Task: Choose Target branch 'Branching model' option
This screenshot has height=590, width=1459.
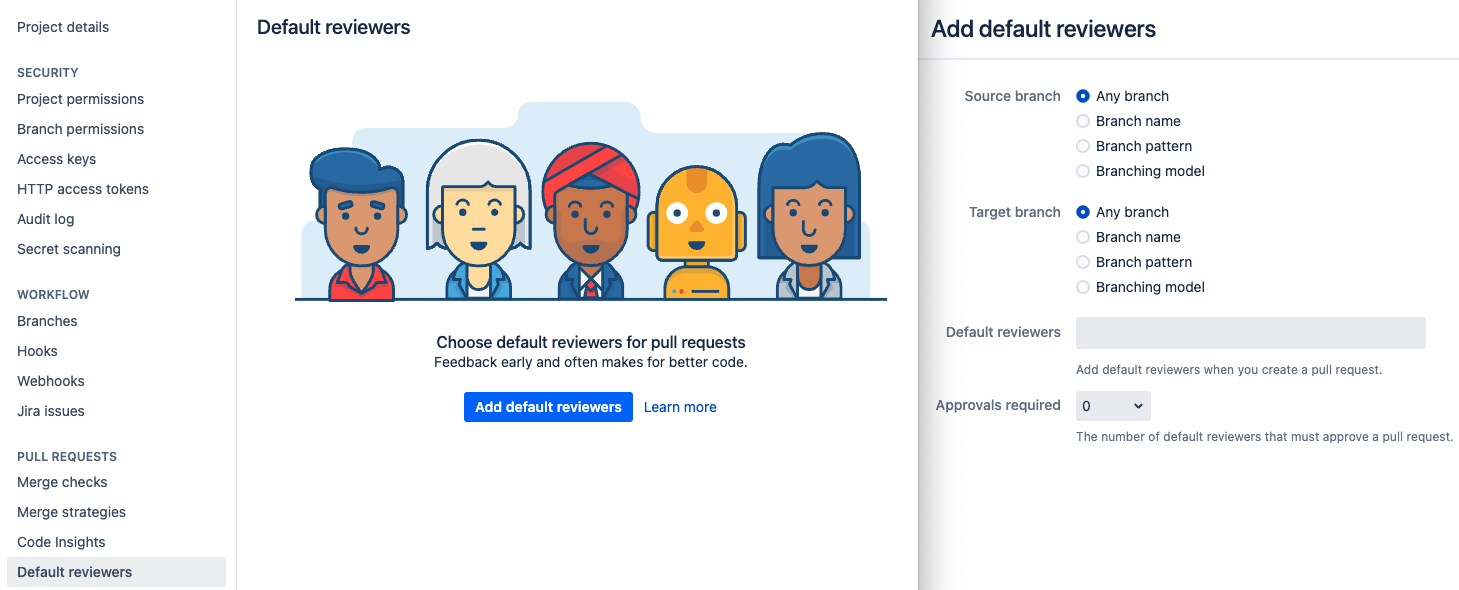Action: [x=1083, y=287]
